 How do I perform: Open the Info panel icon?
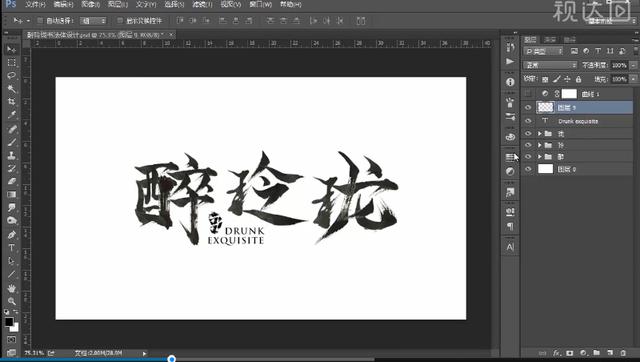(x=510, y=82)
